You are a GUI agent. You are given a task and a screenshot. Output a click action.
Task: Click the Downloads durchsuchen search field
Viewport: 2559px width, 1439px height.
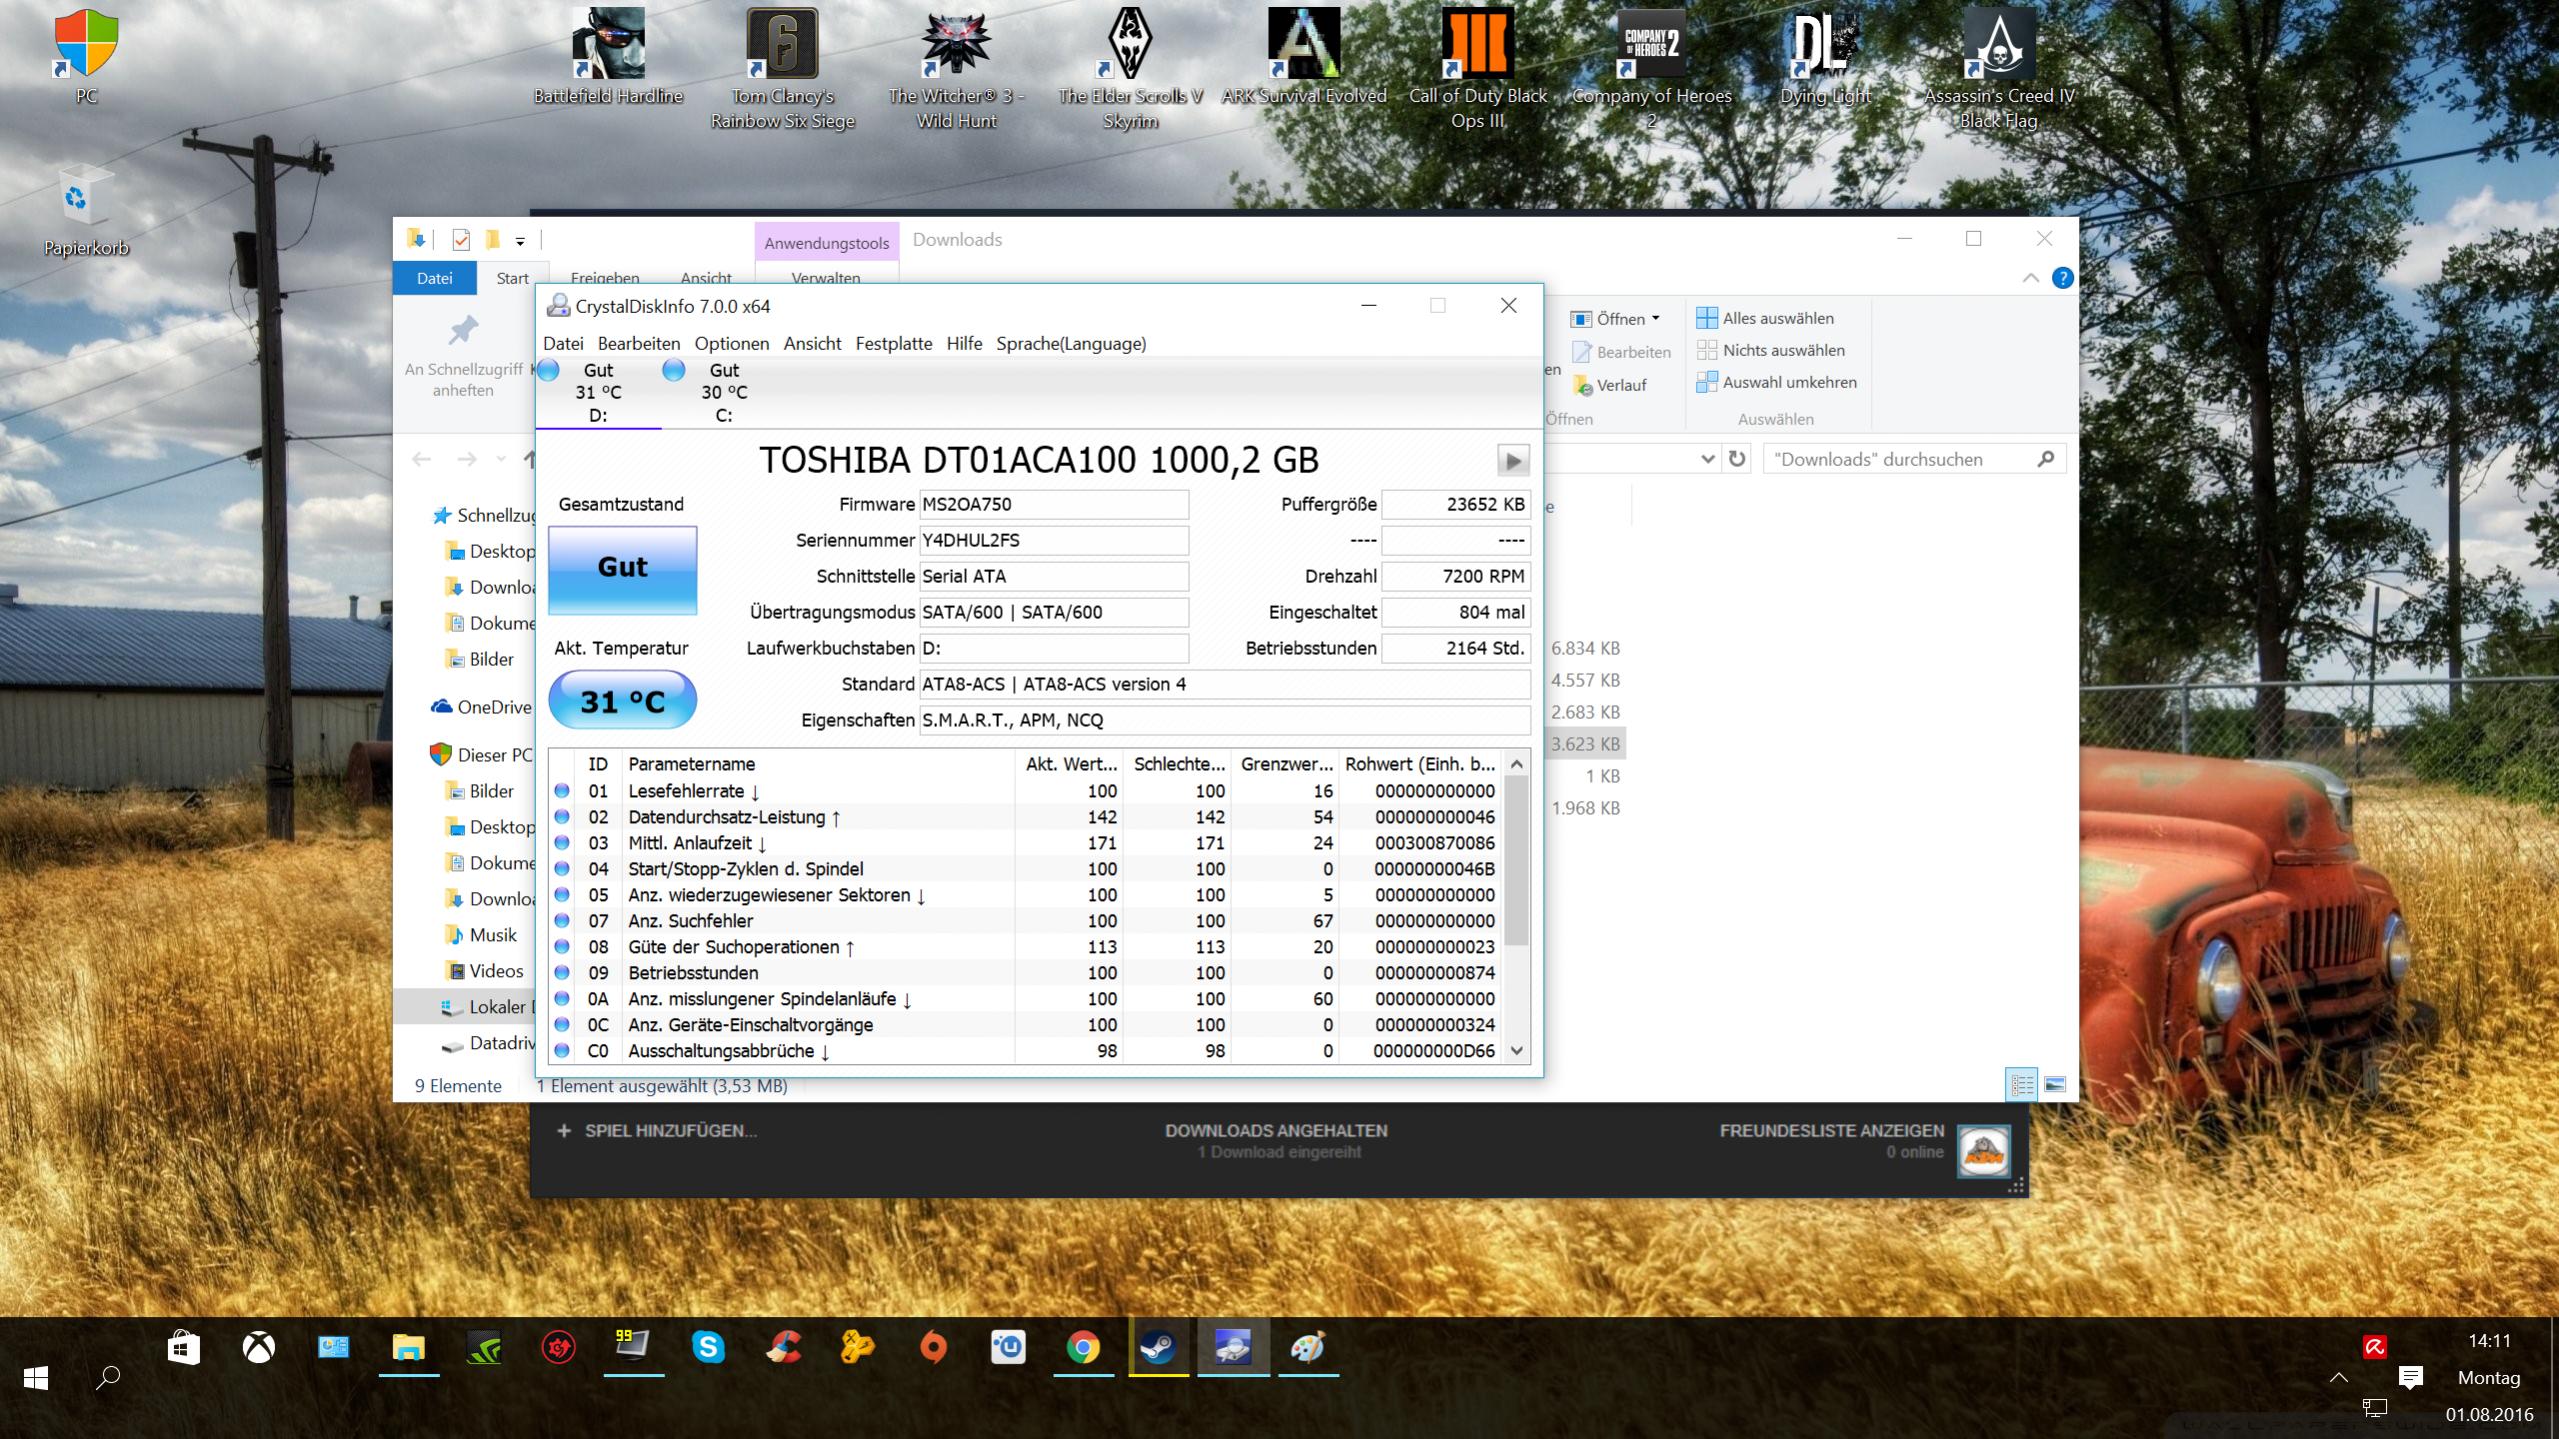pyautogui.click(x=1900, y=459)
